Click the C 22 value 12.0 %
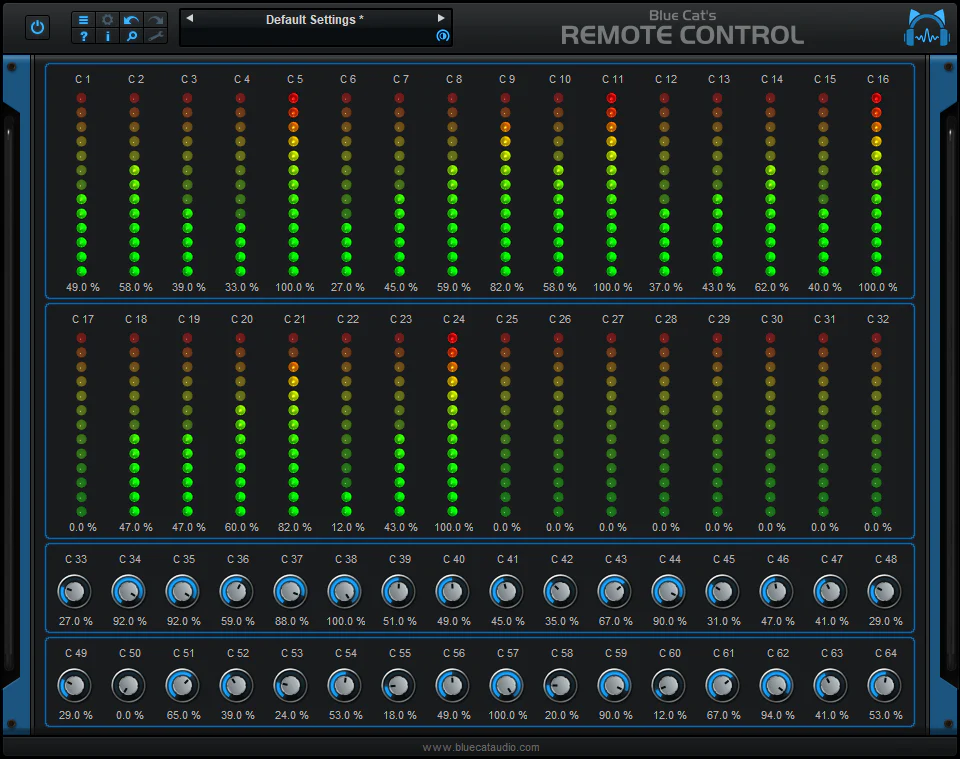This screenshot has height=759, width=960. pyautogui.click(x=347, y=527)
